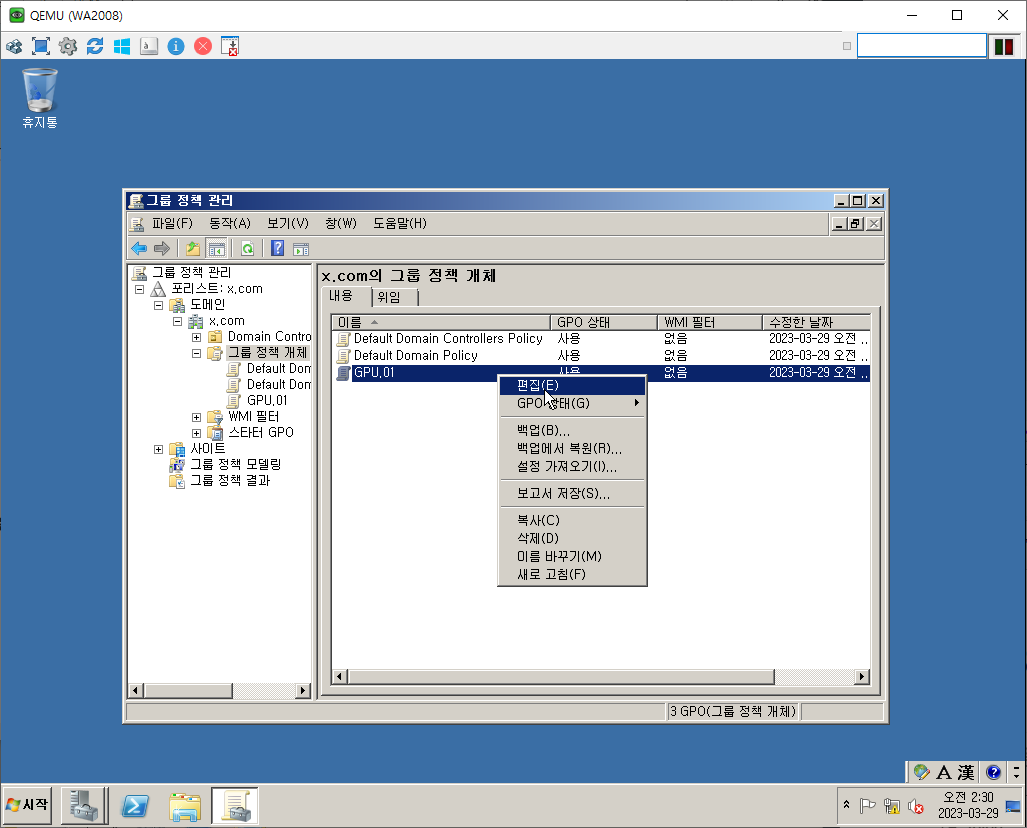Choose 보고서 저장(S)... context entry

pos(572,493)
